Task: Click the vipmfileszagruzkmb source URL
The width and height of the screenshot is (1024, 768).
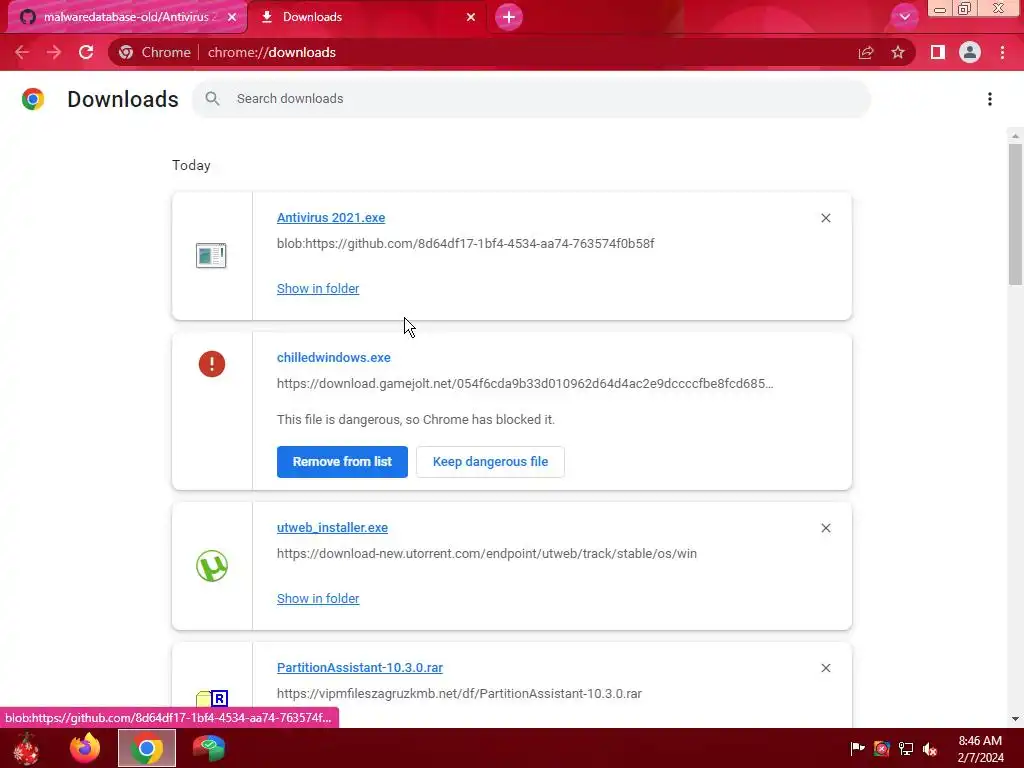Action: [x=459, y=694]
